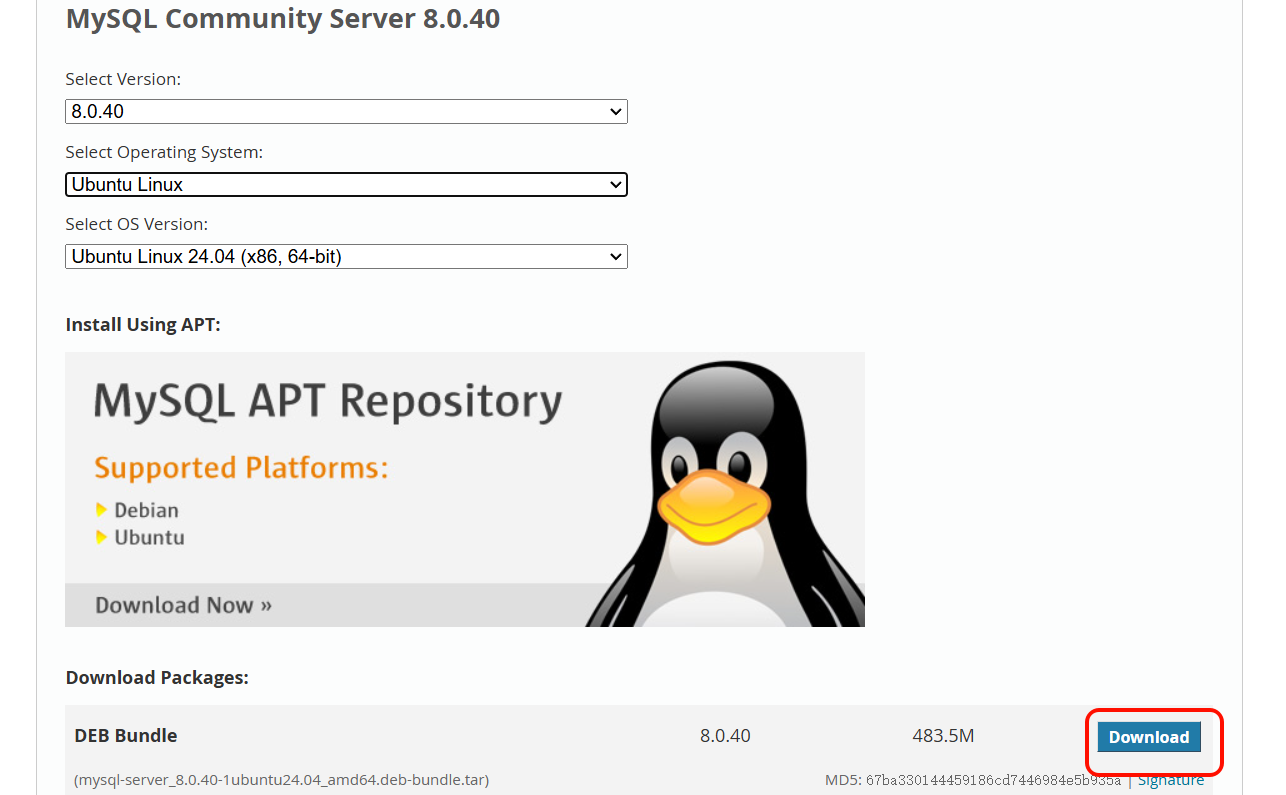Click the Download Packages heading
This screenshot has width=1286, height=795.
(157, 677)
